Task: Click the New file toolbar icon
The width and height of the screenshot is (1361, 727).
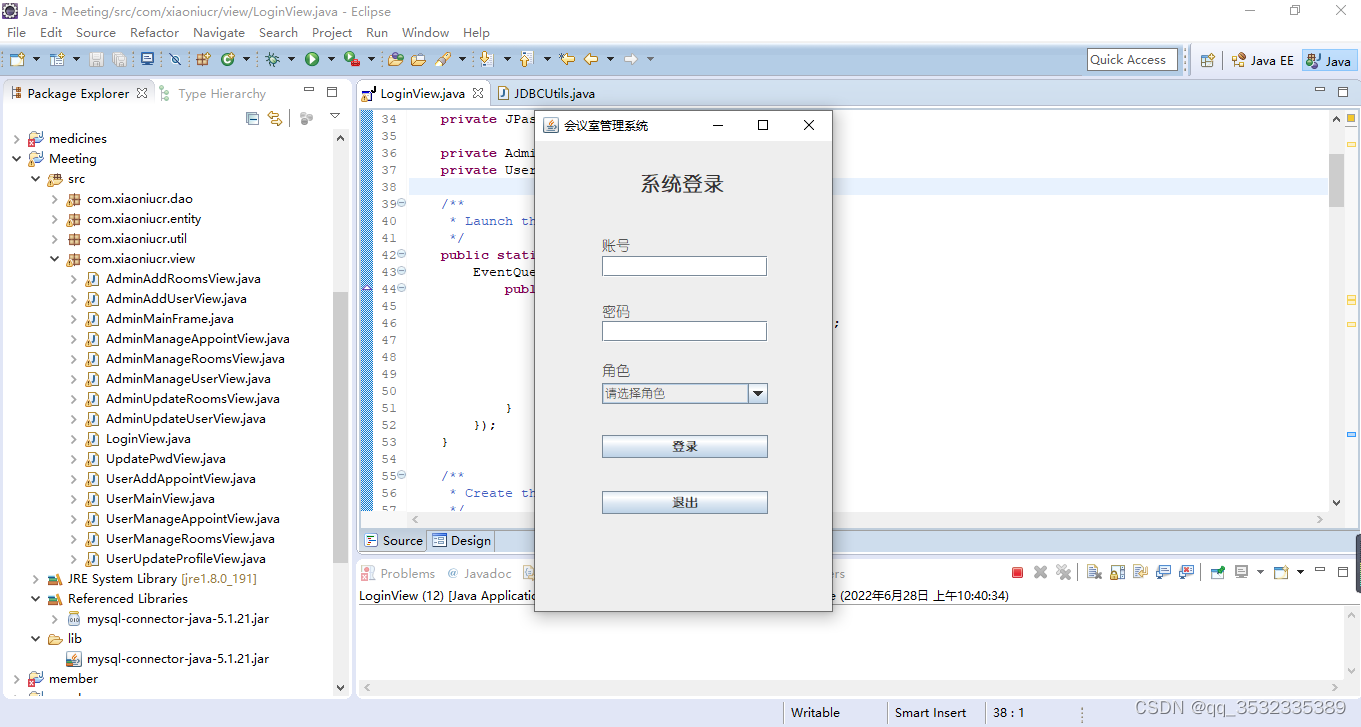Action: (x=17, y=60)
